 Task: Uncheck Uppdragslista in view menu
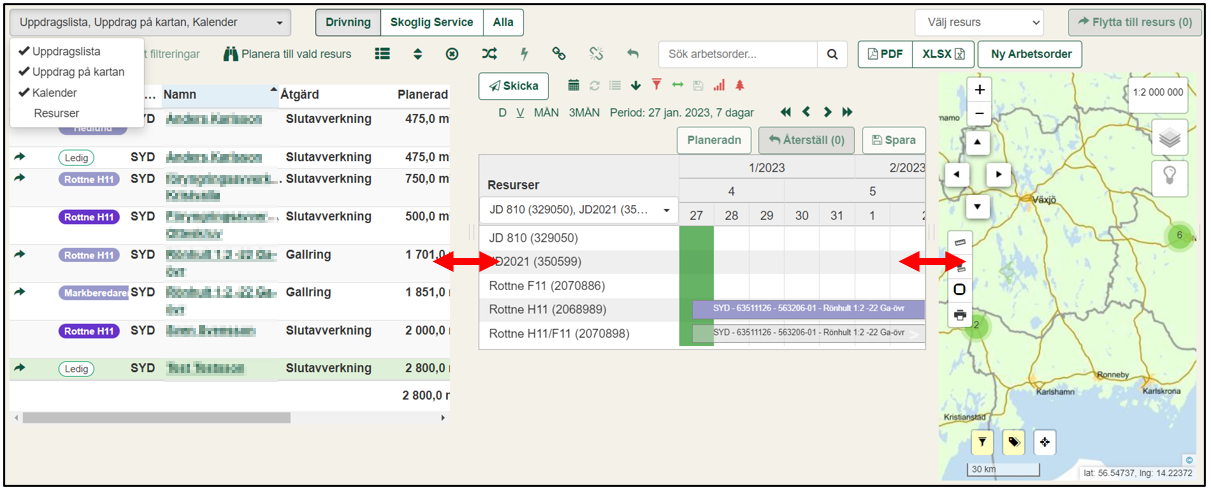(66, 51)
